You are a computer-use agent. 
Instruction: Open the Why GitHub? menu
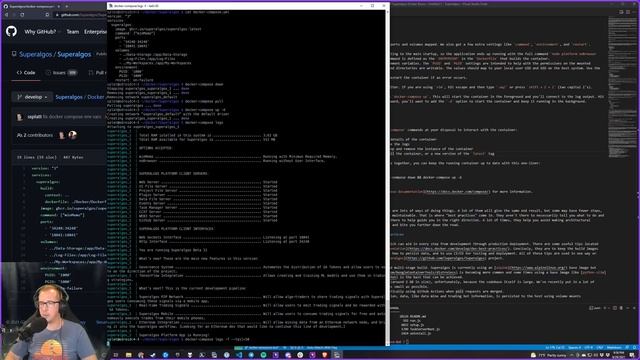(x=42, y=32)
